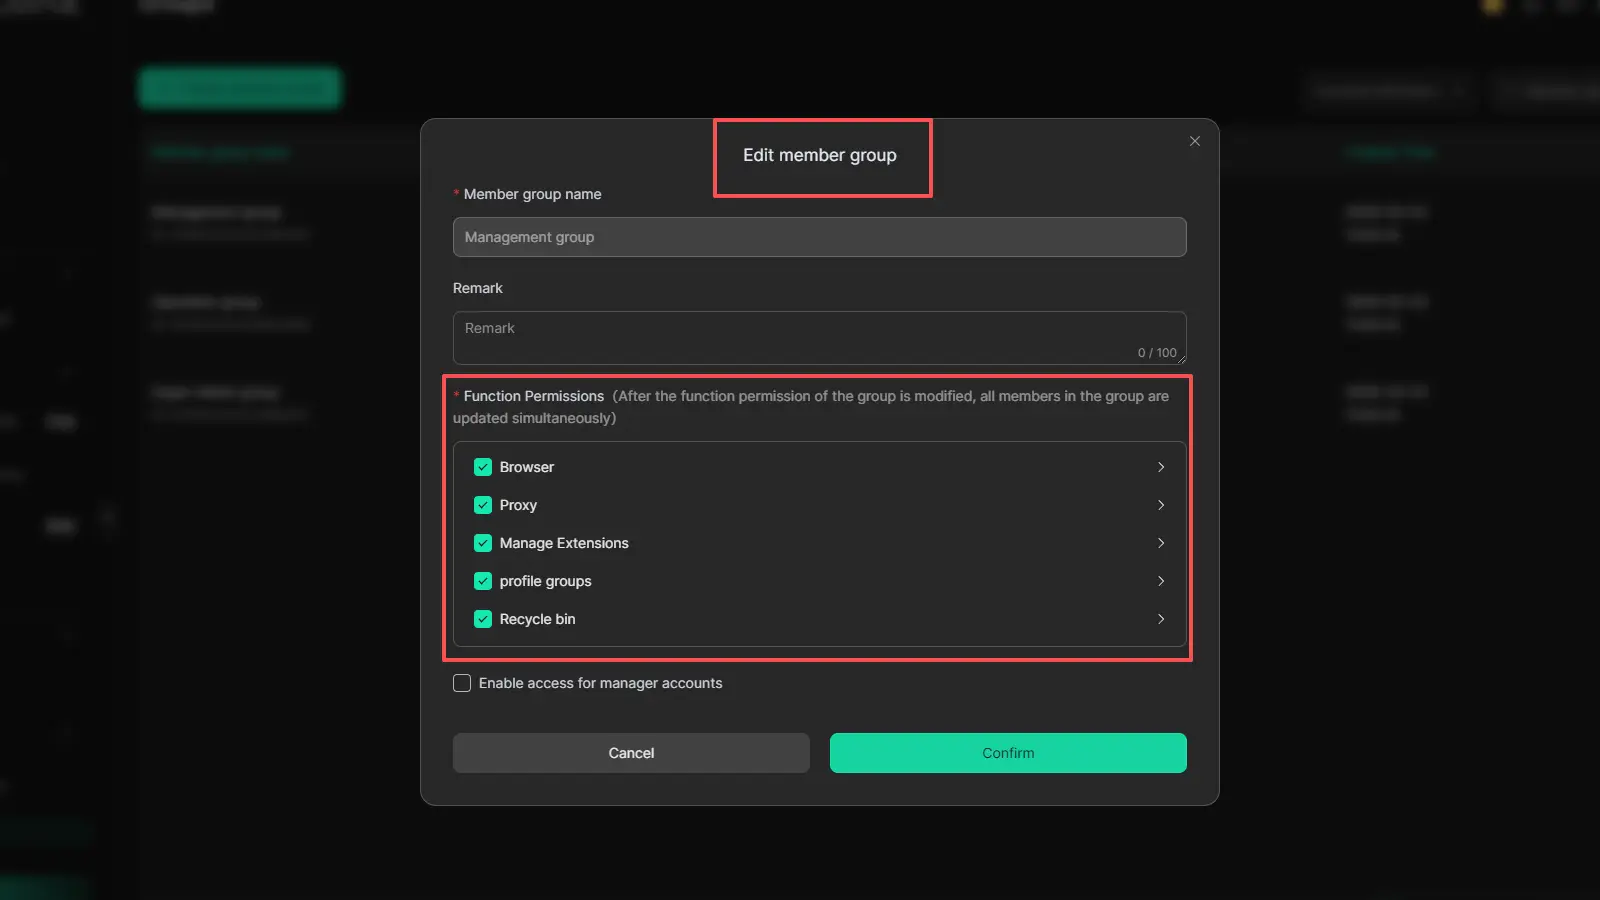1600x900 pixels.
Task: Expand the profile groups chevron arrow
Action: pos(1160,581)
